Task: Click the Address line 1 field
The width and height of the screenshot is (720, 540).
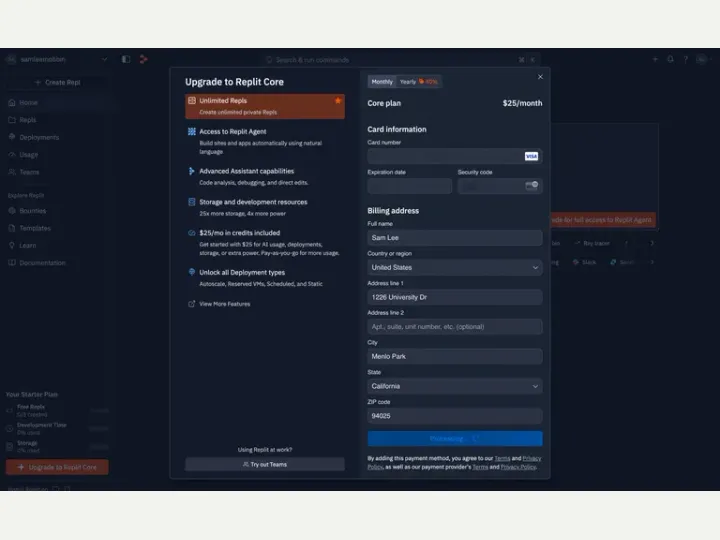Action: [455, 297]
